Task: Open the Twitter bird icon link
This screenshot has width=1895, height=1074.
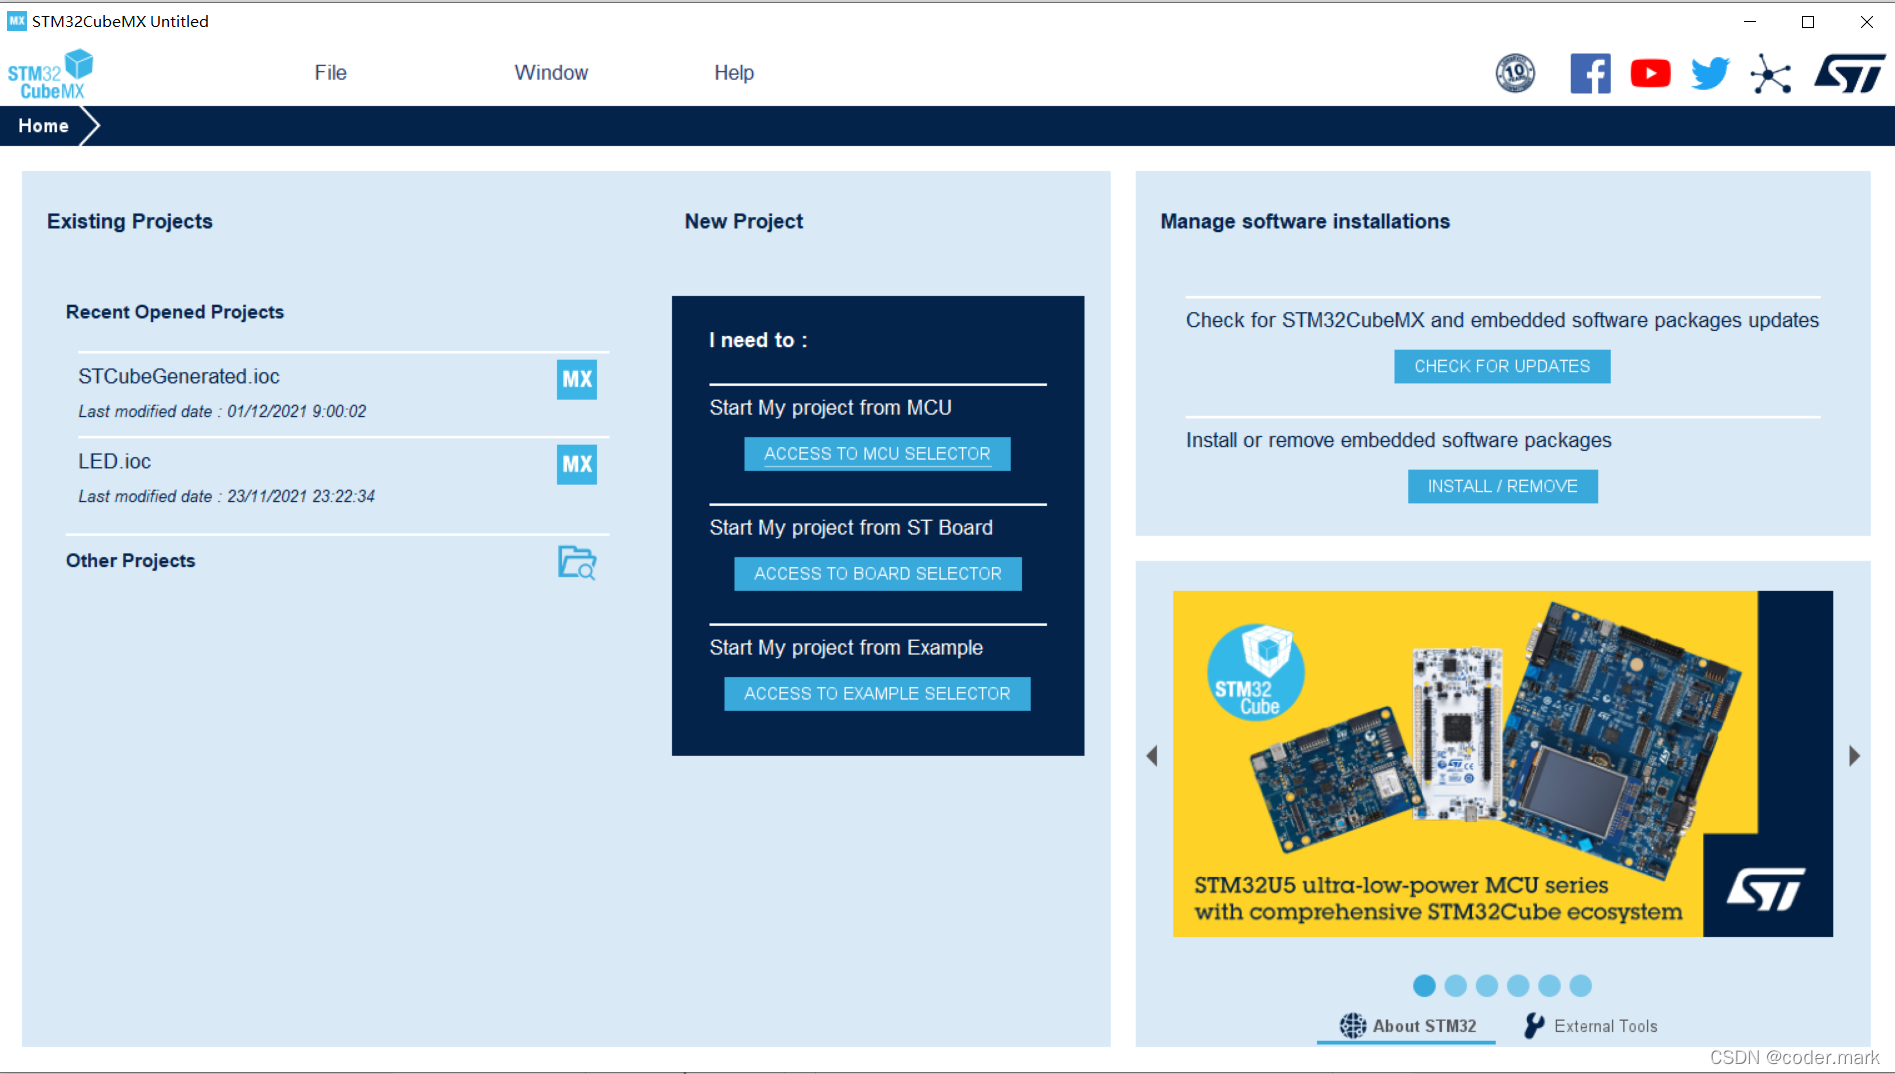Action: pos(1710,73)
